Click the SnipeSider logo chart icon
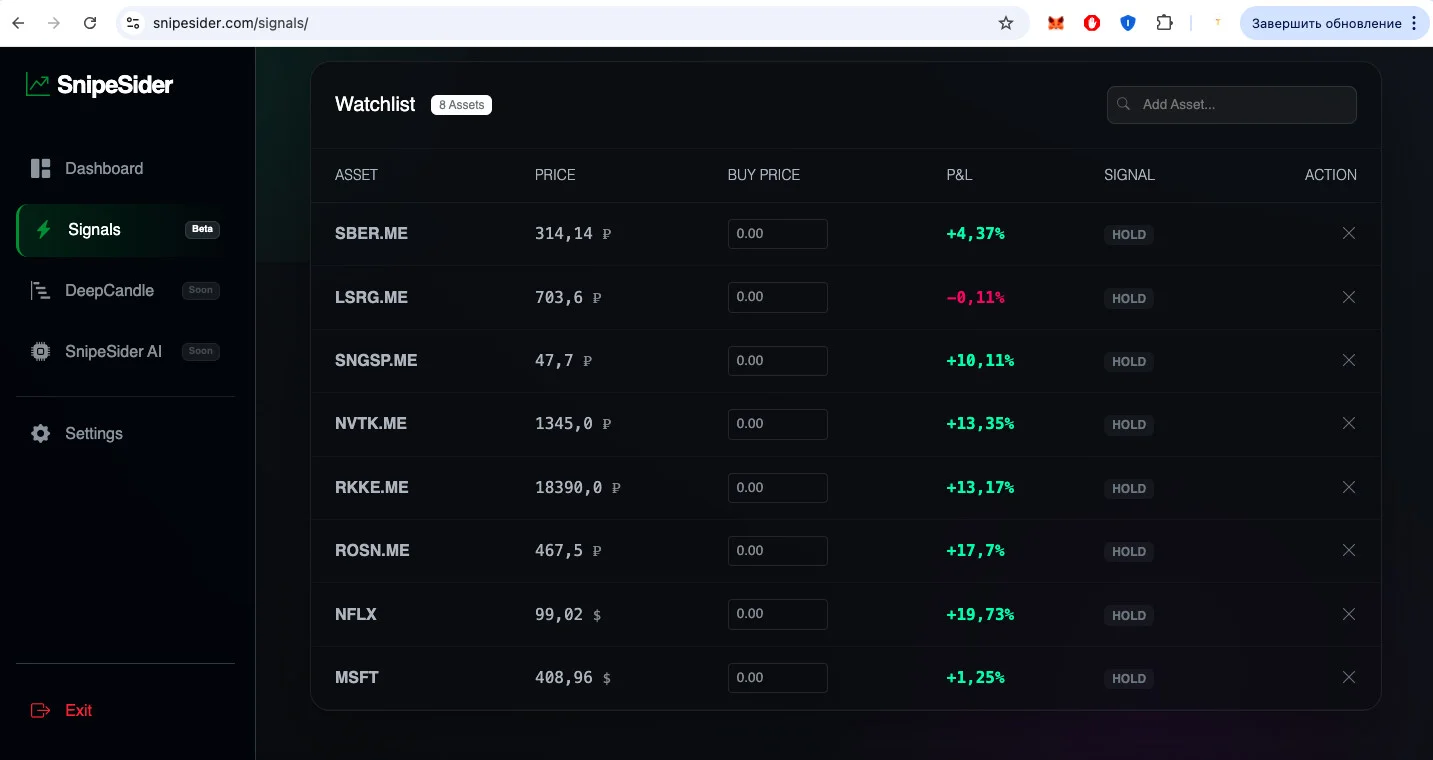1433x760 pixels. (x=38, y=85)
